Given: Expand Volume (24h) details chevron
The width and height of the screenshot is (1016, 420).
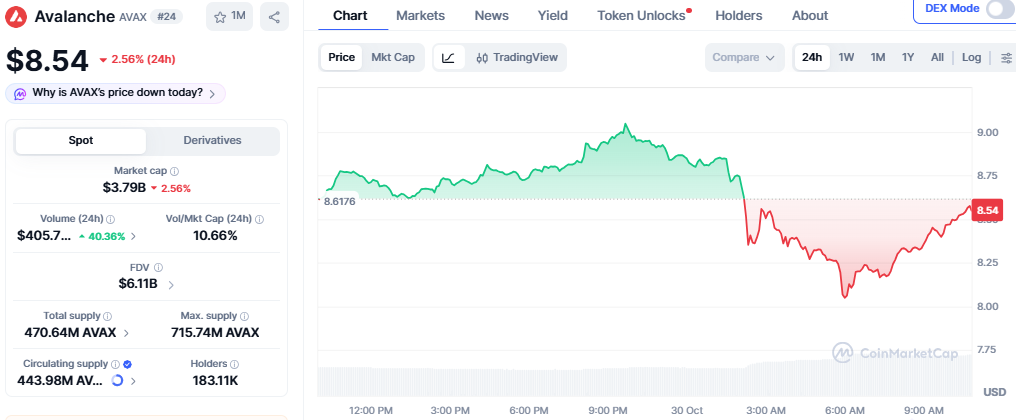Looking at the screenshot, I should pos(133,236).
